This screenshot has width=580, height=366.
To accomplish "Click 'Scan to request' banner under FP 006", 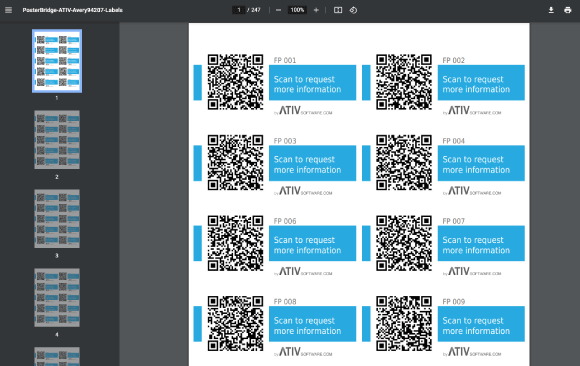I will (x=313, y=244).
